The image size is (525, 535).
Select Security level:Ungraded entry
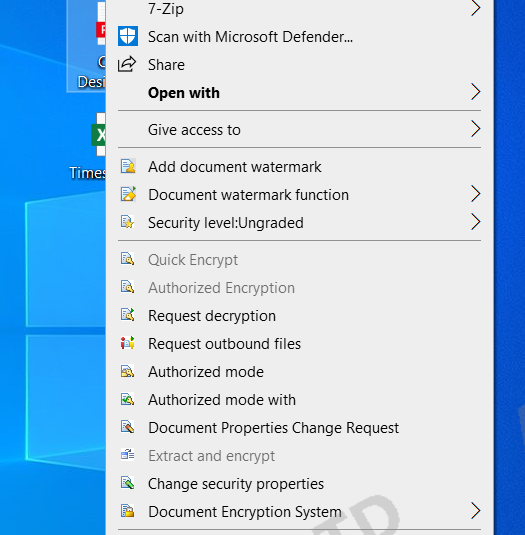click(300, 222)
